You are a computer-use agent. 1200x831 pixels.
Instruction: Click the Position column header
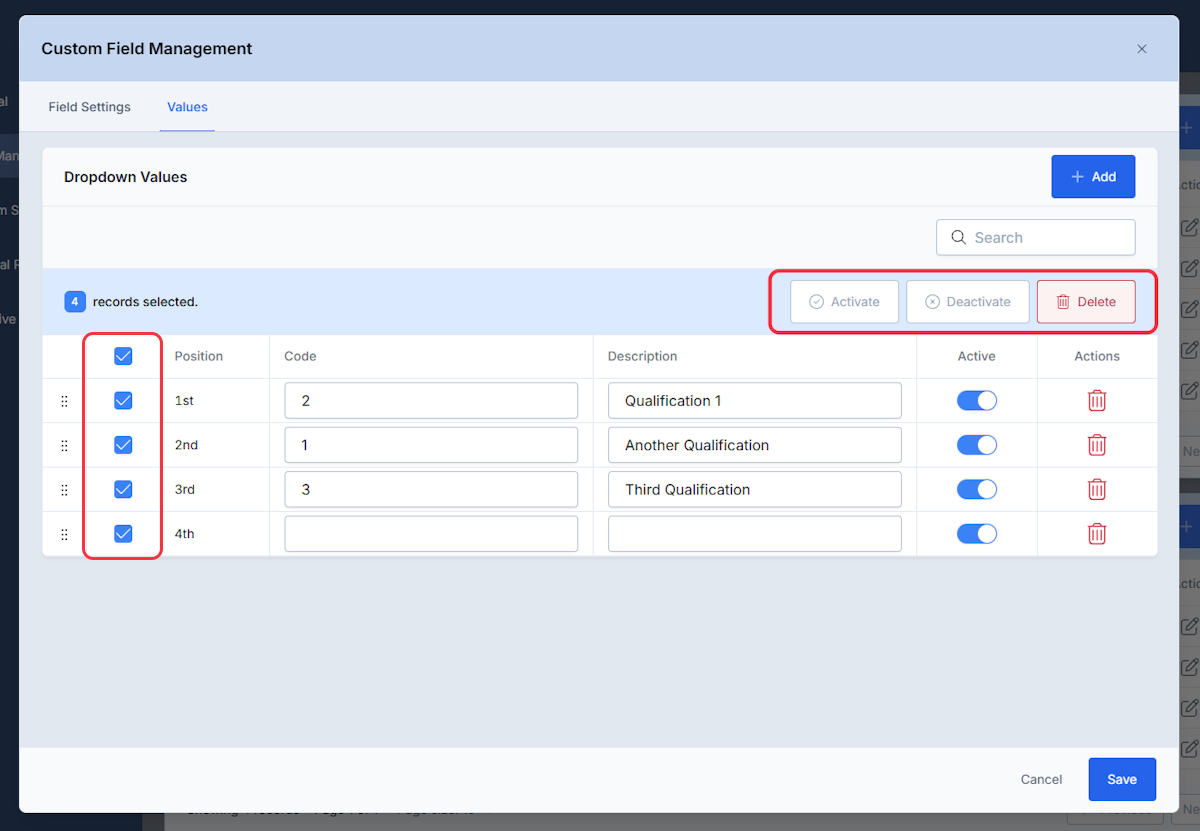(x=199, y=356)
